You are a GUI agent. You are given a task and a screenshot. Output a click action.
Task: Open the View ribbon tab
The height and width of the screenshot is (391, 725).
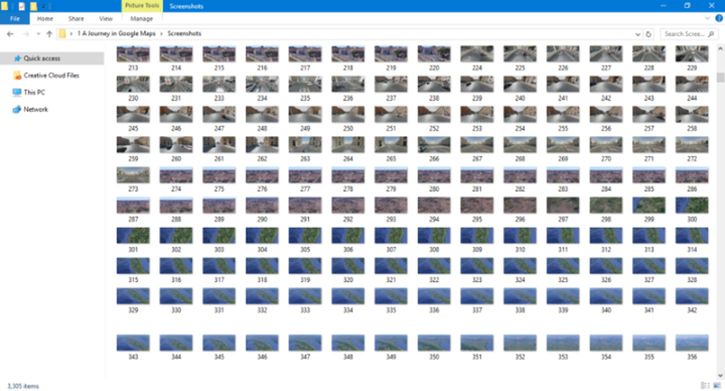(x=105, y=18)
